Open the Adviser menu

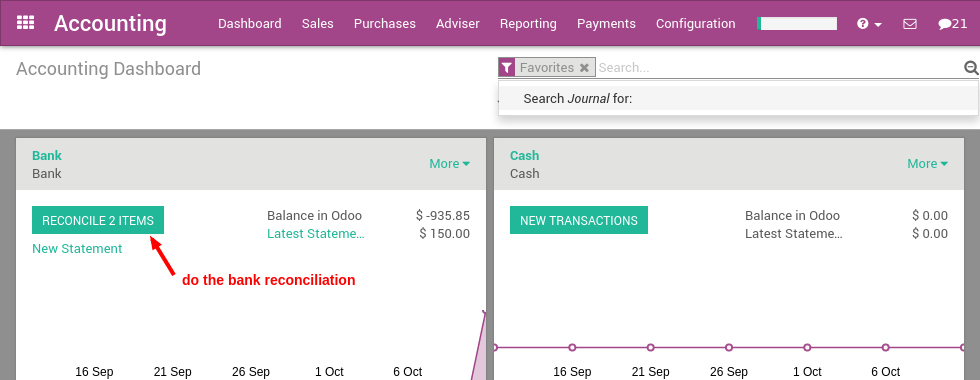point(458,24)
